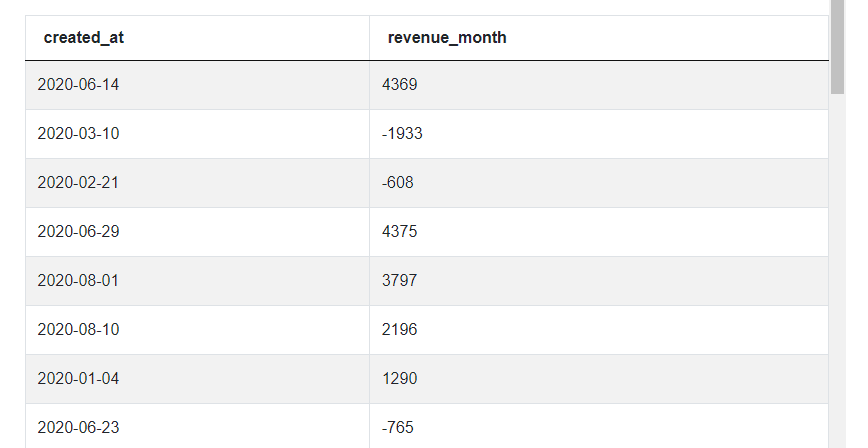Click the revenue value -765
Screen dimensions: 868x448
[398, 428]
